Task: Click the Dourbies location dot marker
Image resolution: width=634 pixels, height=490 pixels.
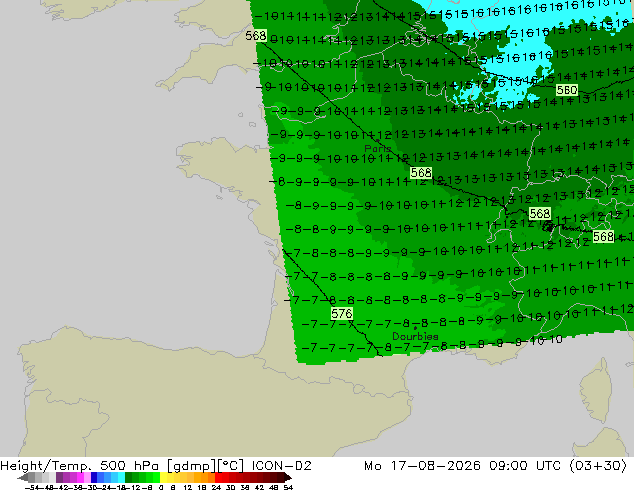Action: 415,328
